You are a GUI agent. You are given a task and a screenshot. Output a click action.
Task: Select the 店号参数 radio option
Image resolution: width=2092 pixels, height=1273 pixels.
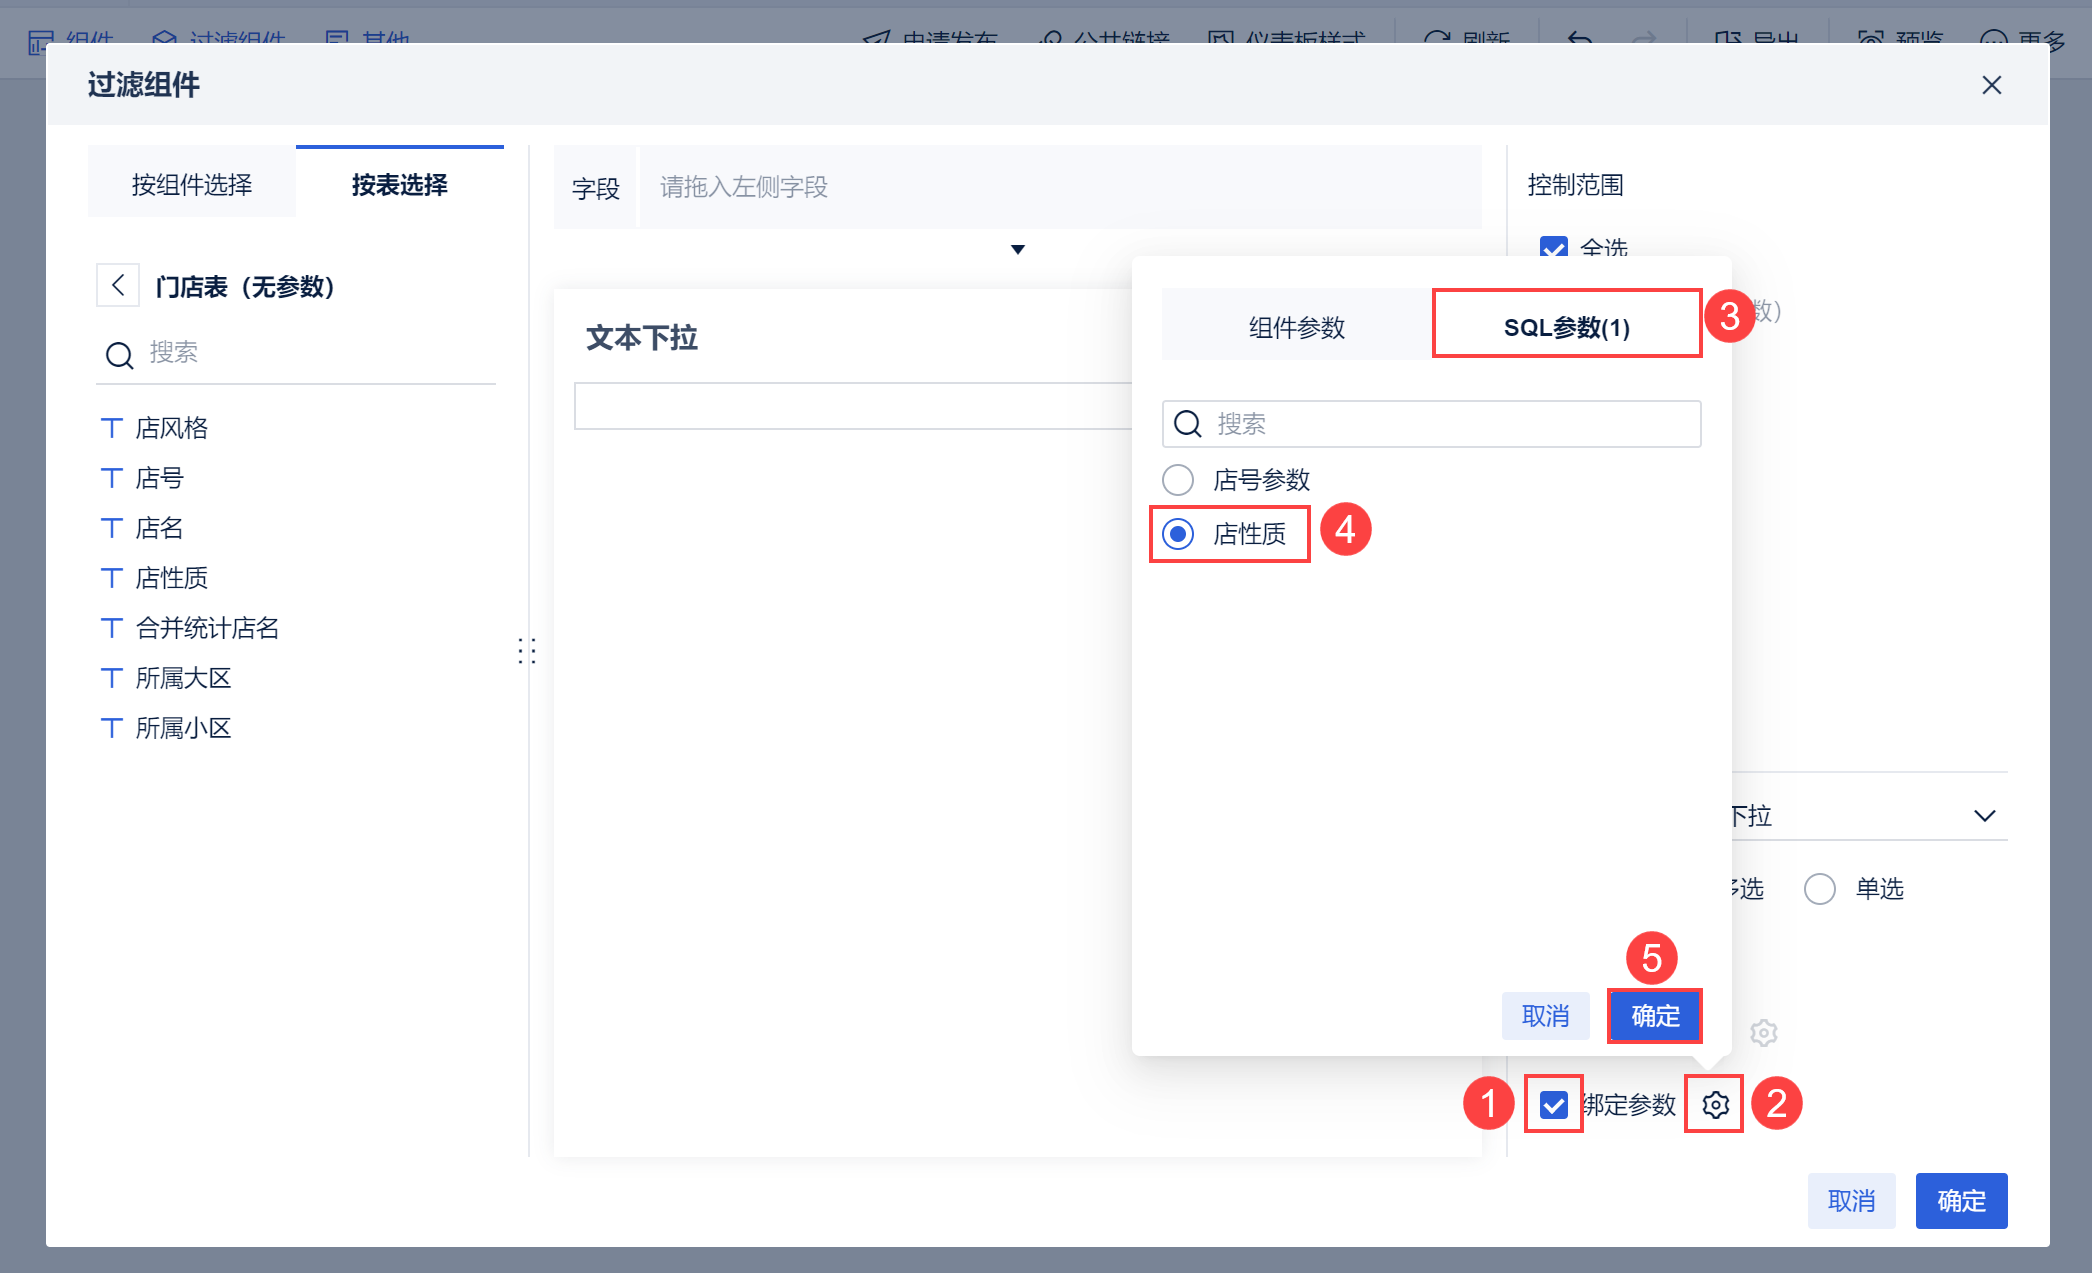click(x=1178, y=480)
